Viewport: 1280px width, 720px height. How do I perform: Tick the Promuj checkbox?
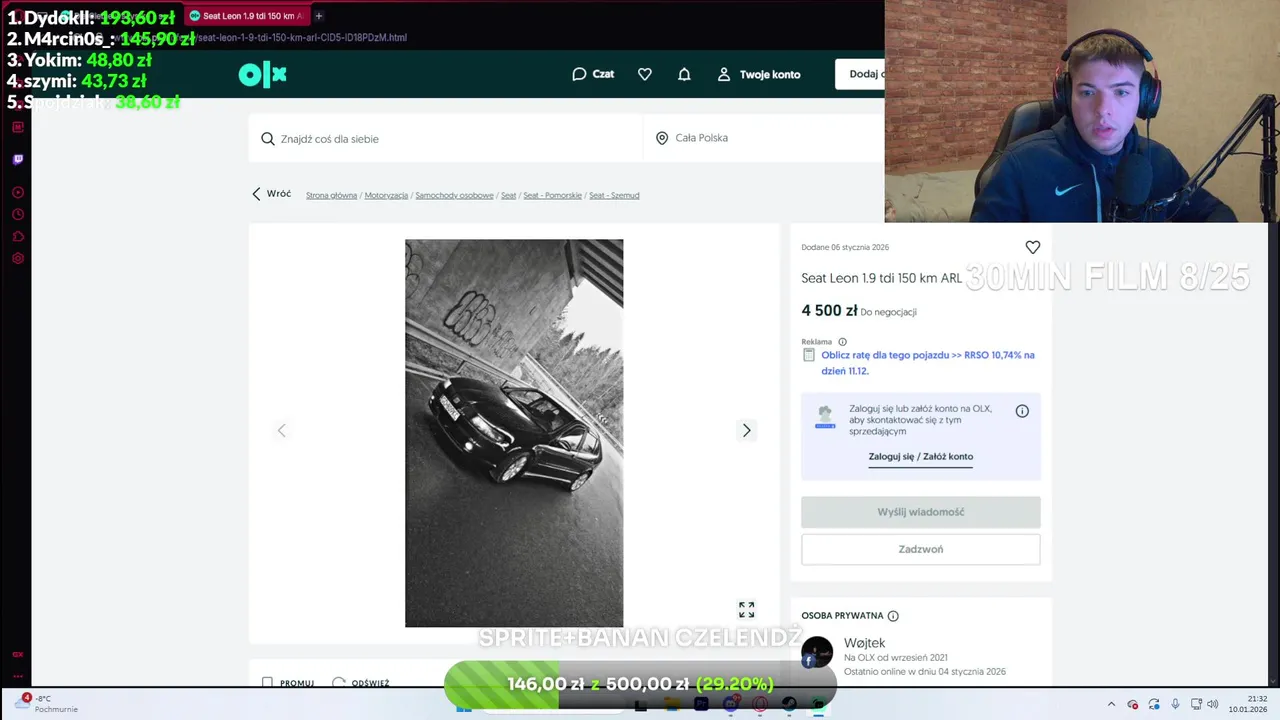click(267, 683)
